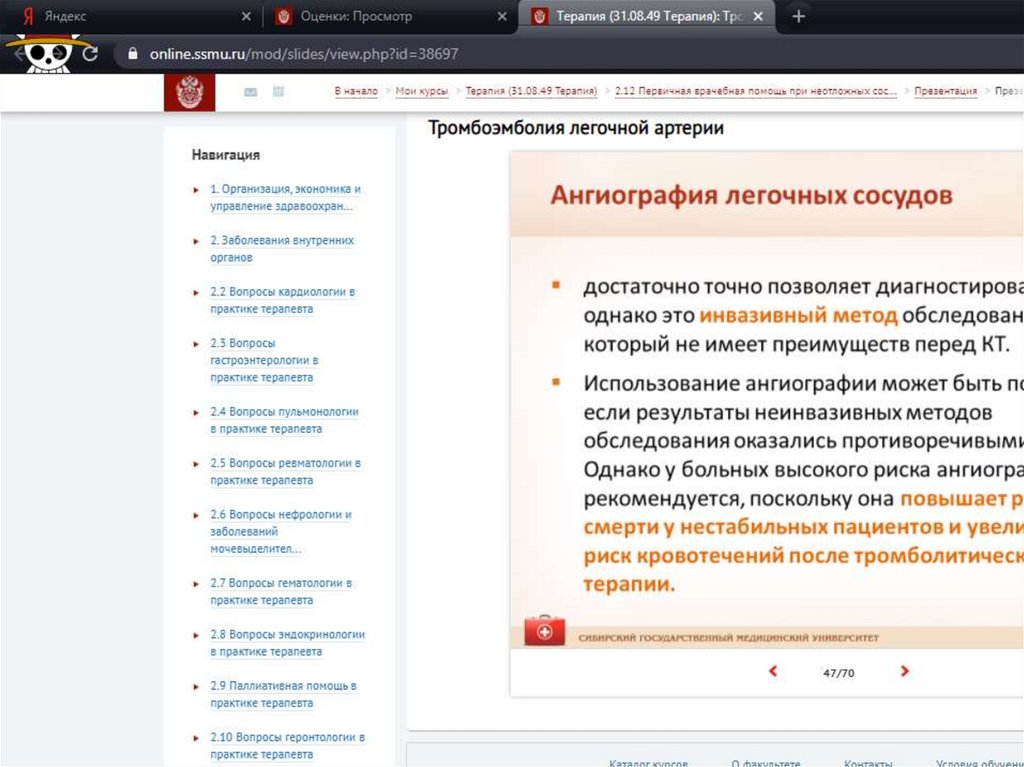This screenshot has width=1024, height=767.
Task: Open the messages envelope icon
Action: point(250,92)
